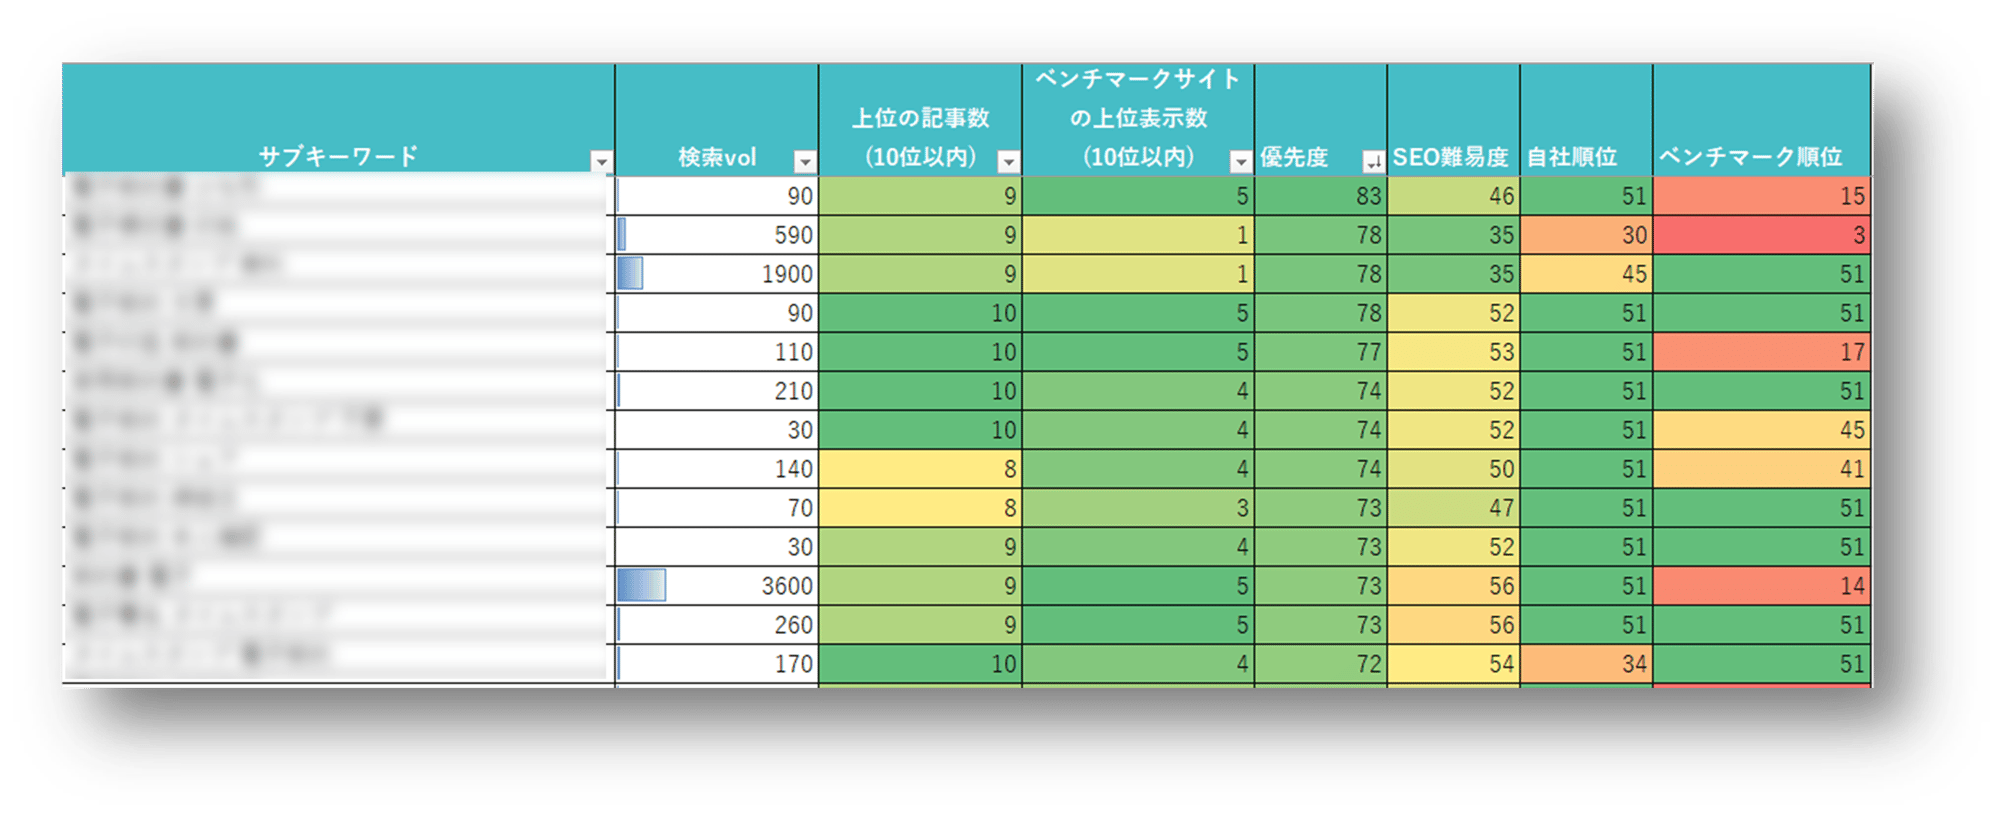Select the ベンチマーク順位 cell showing 17

tap(1762, 352)
